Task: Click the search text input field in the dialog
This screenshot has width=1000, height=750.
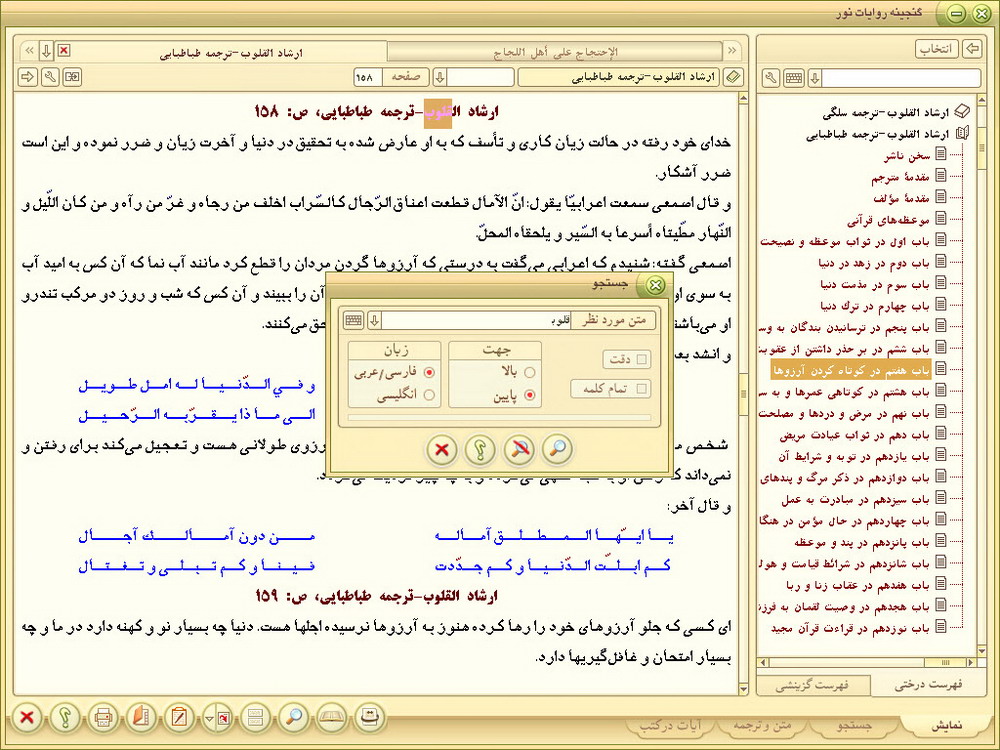Action: 476,320
